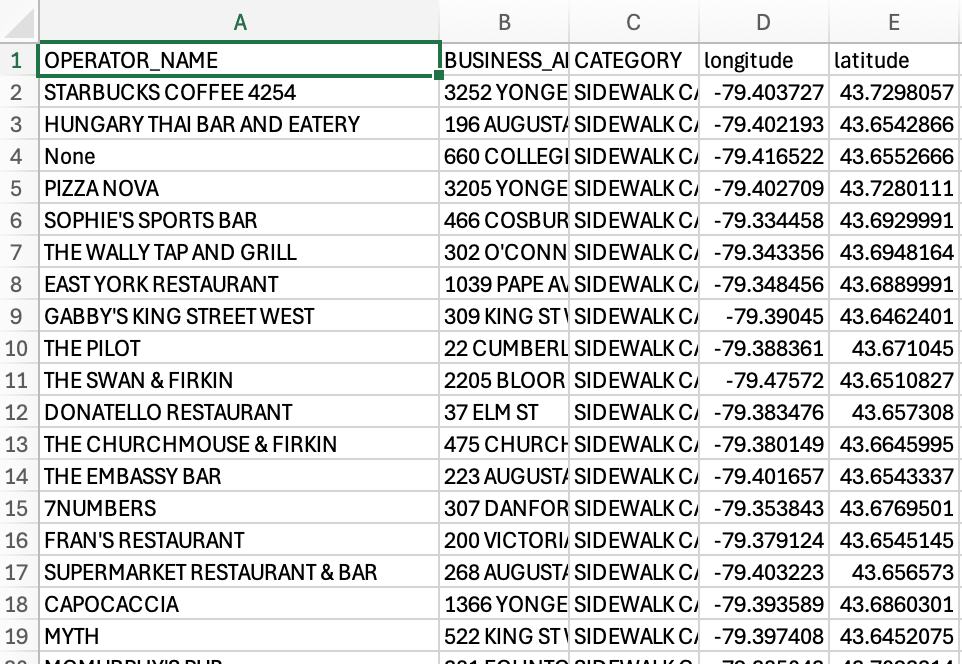Click longitude value -79.47572
Image resolution: width=962 pixels, height=664 pixels.
(x=764, y=380)
